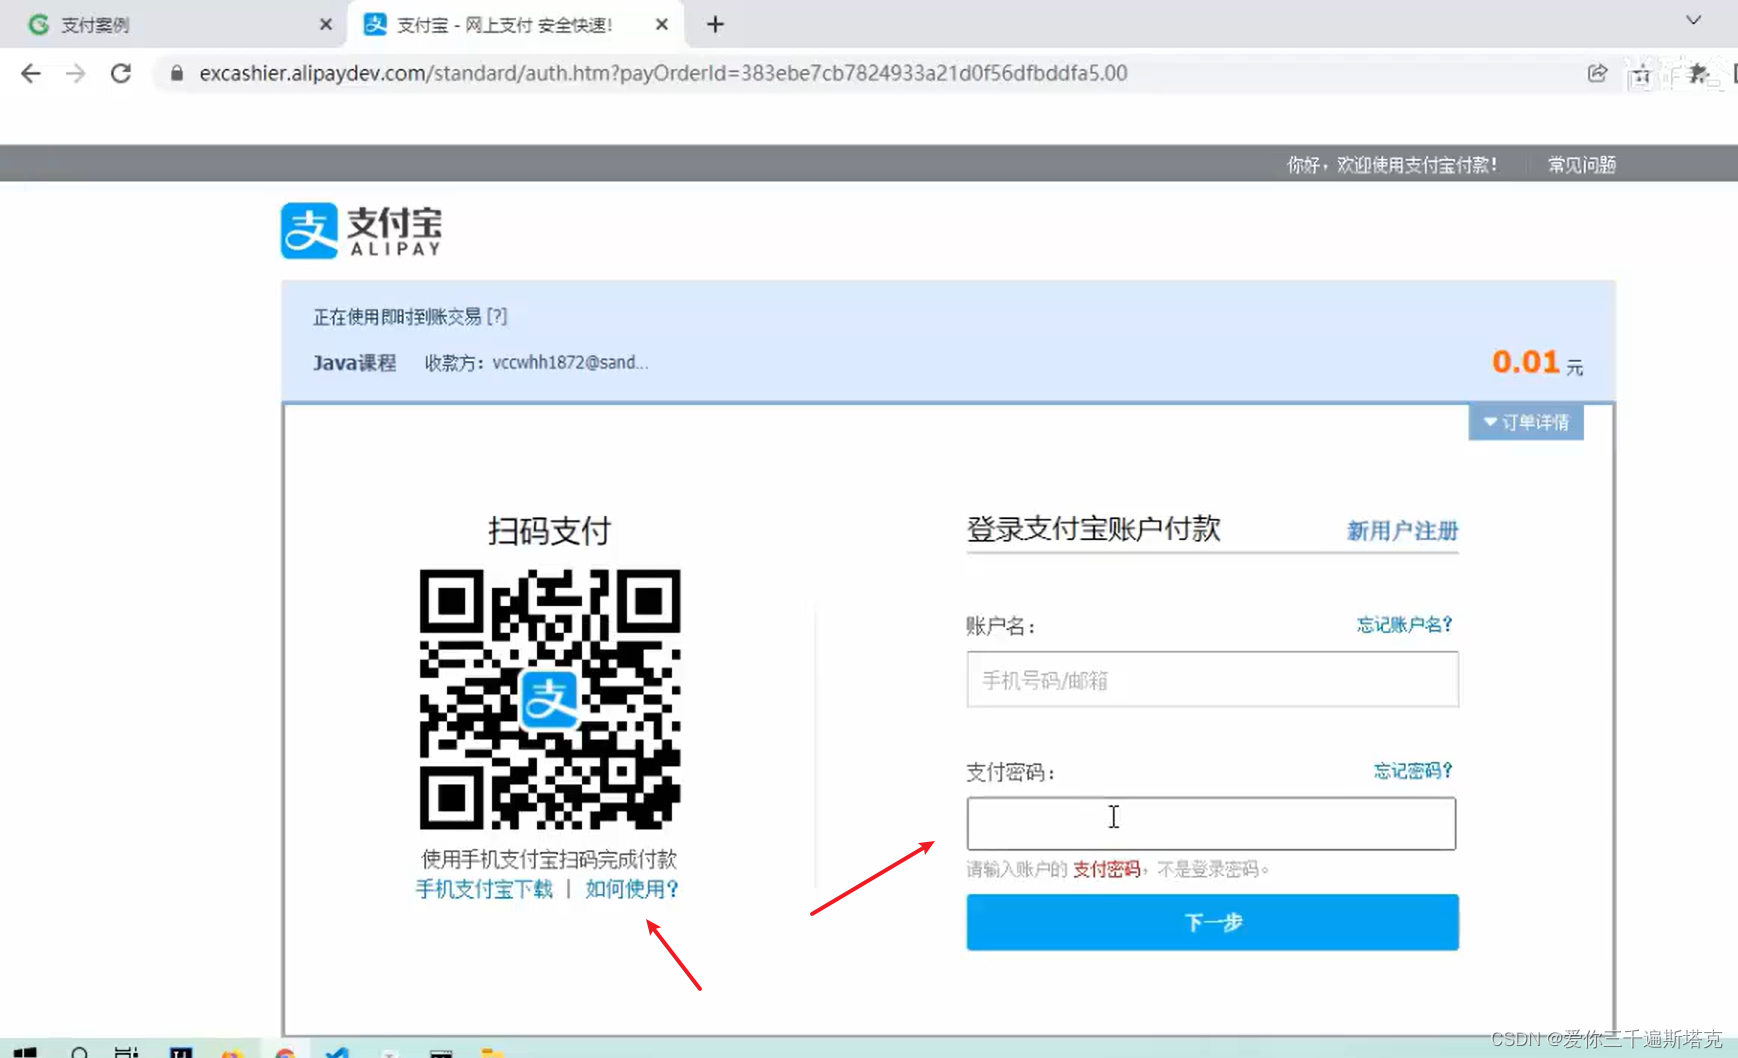Open the extensions puzzle icon

pyautogui.click(x=1698, y=73)
